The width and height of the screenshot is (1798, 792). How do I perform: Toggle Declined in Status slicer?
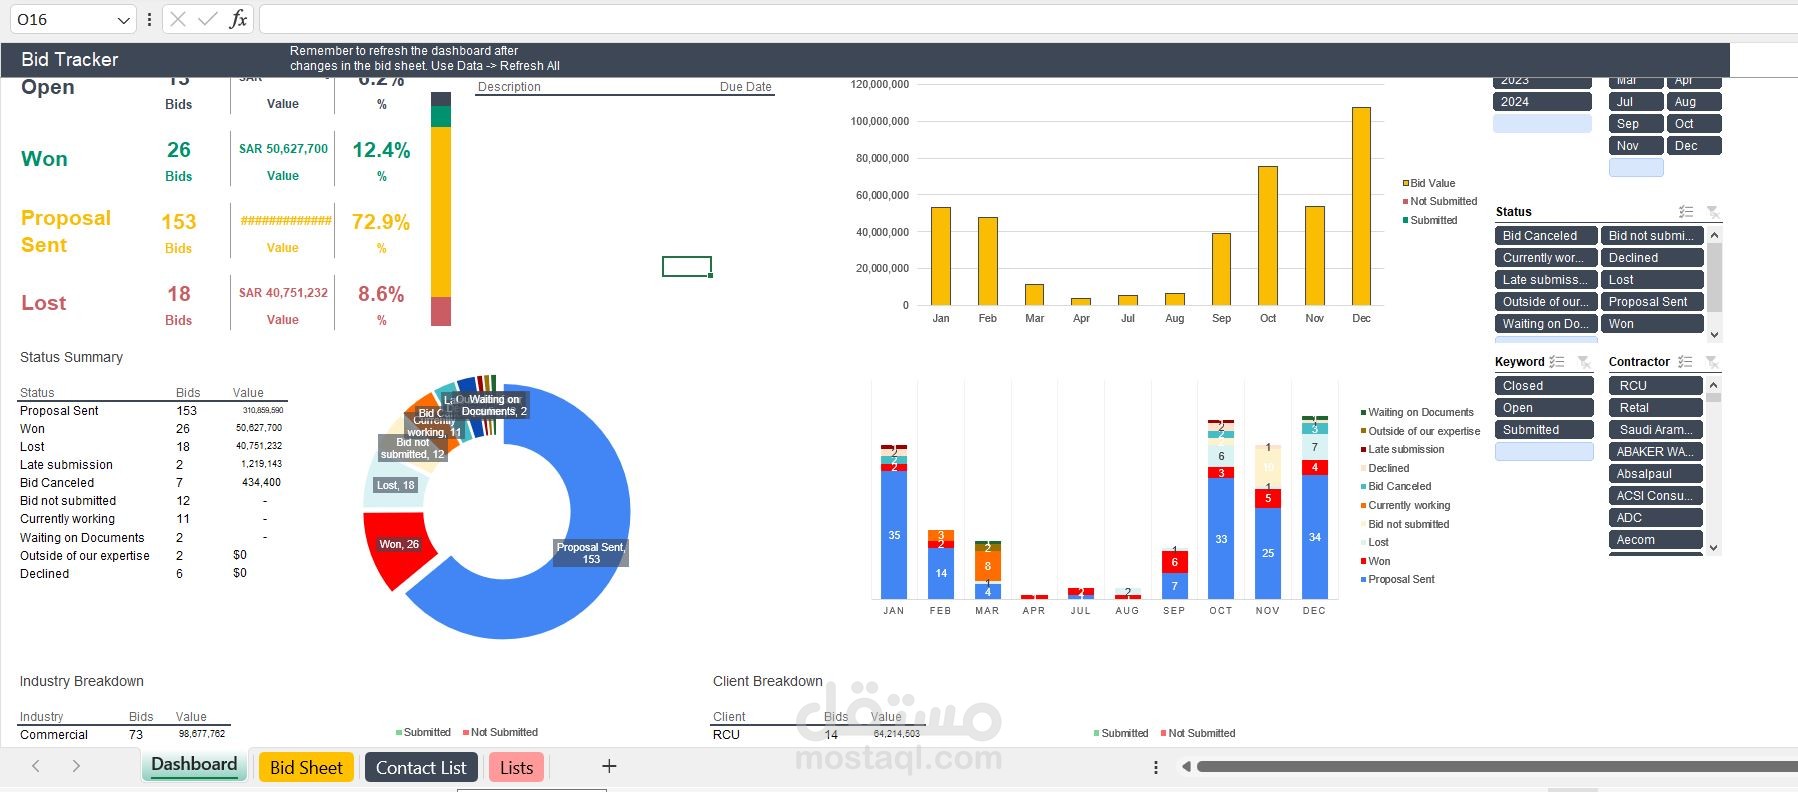pyautogui.click(x=1652, y=258)
